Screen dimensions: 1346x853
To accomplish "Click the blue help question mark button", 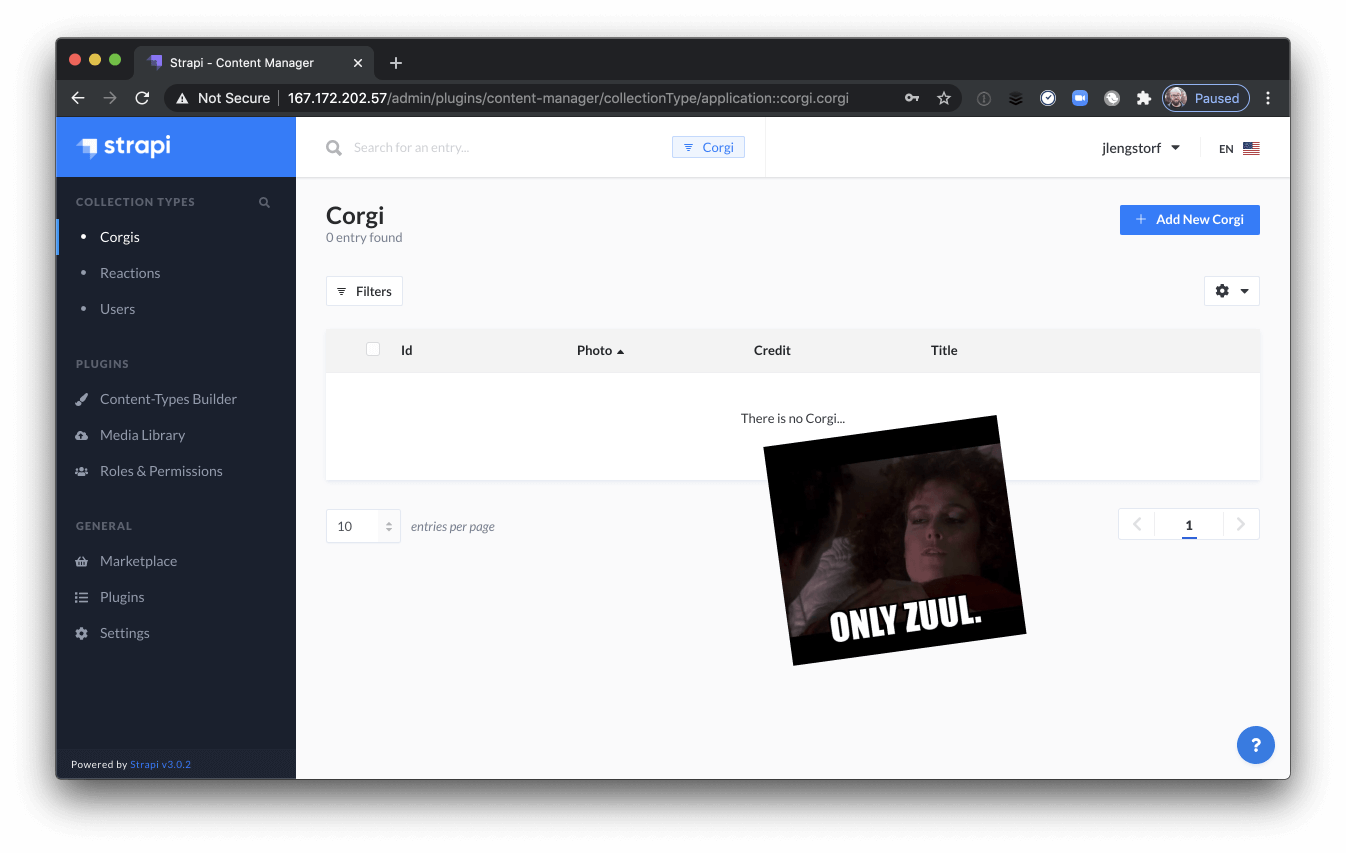I will click(1255, 744).
